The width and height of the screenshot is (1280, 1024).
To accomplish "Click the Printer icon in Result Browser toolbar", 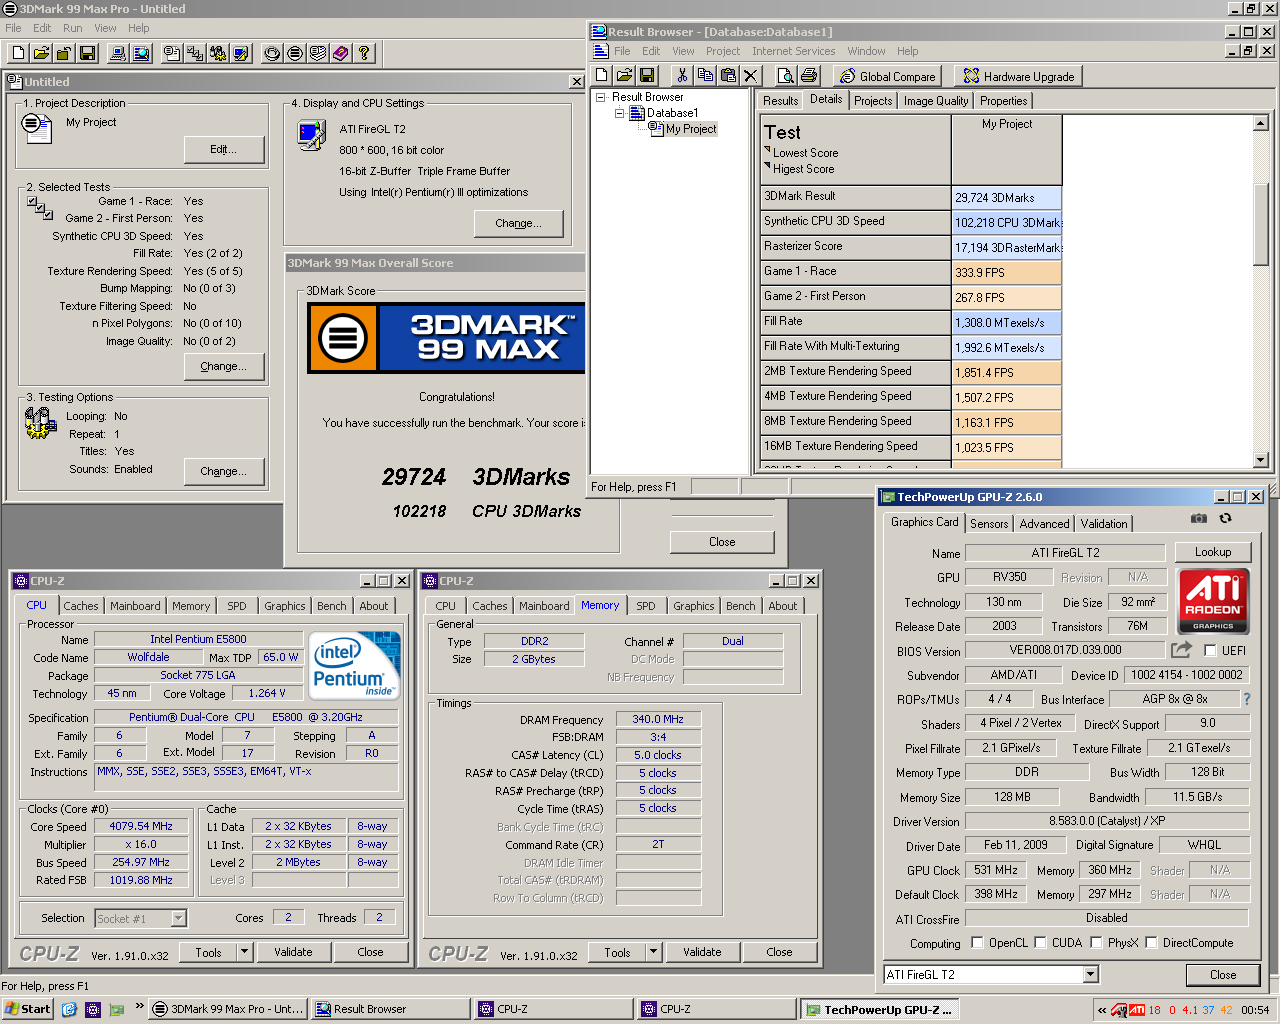I will [809, 75].
